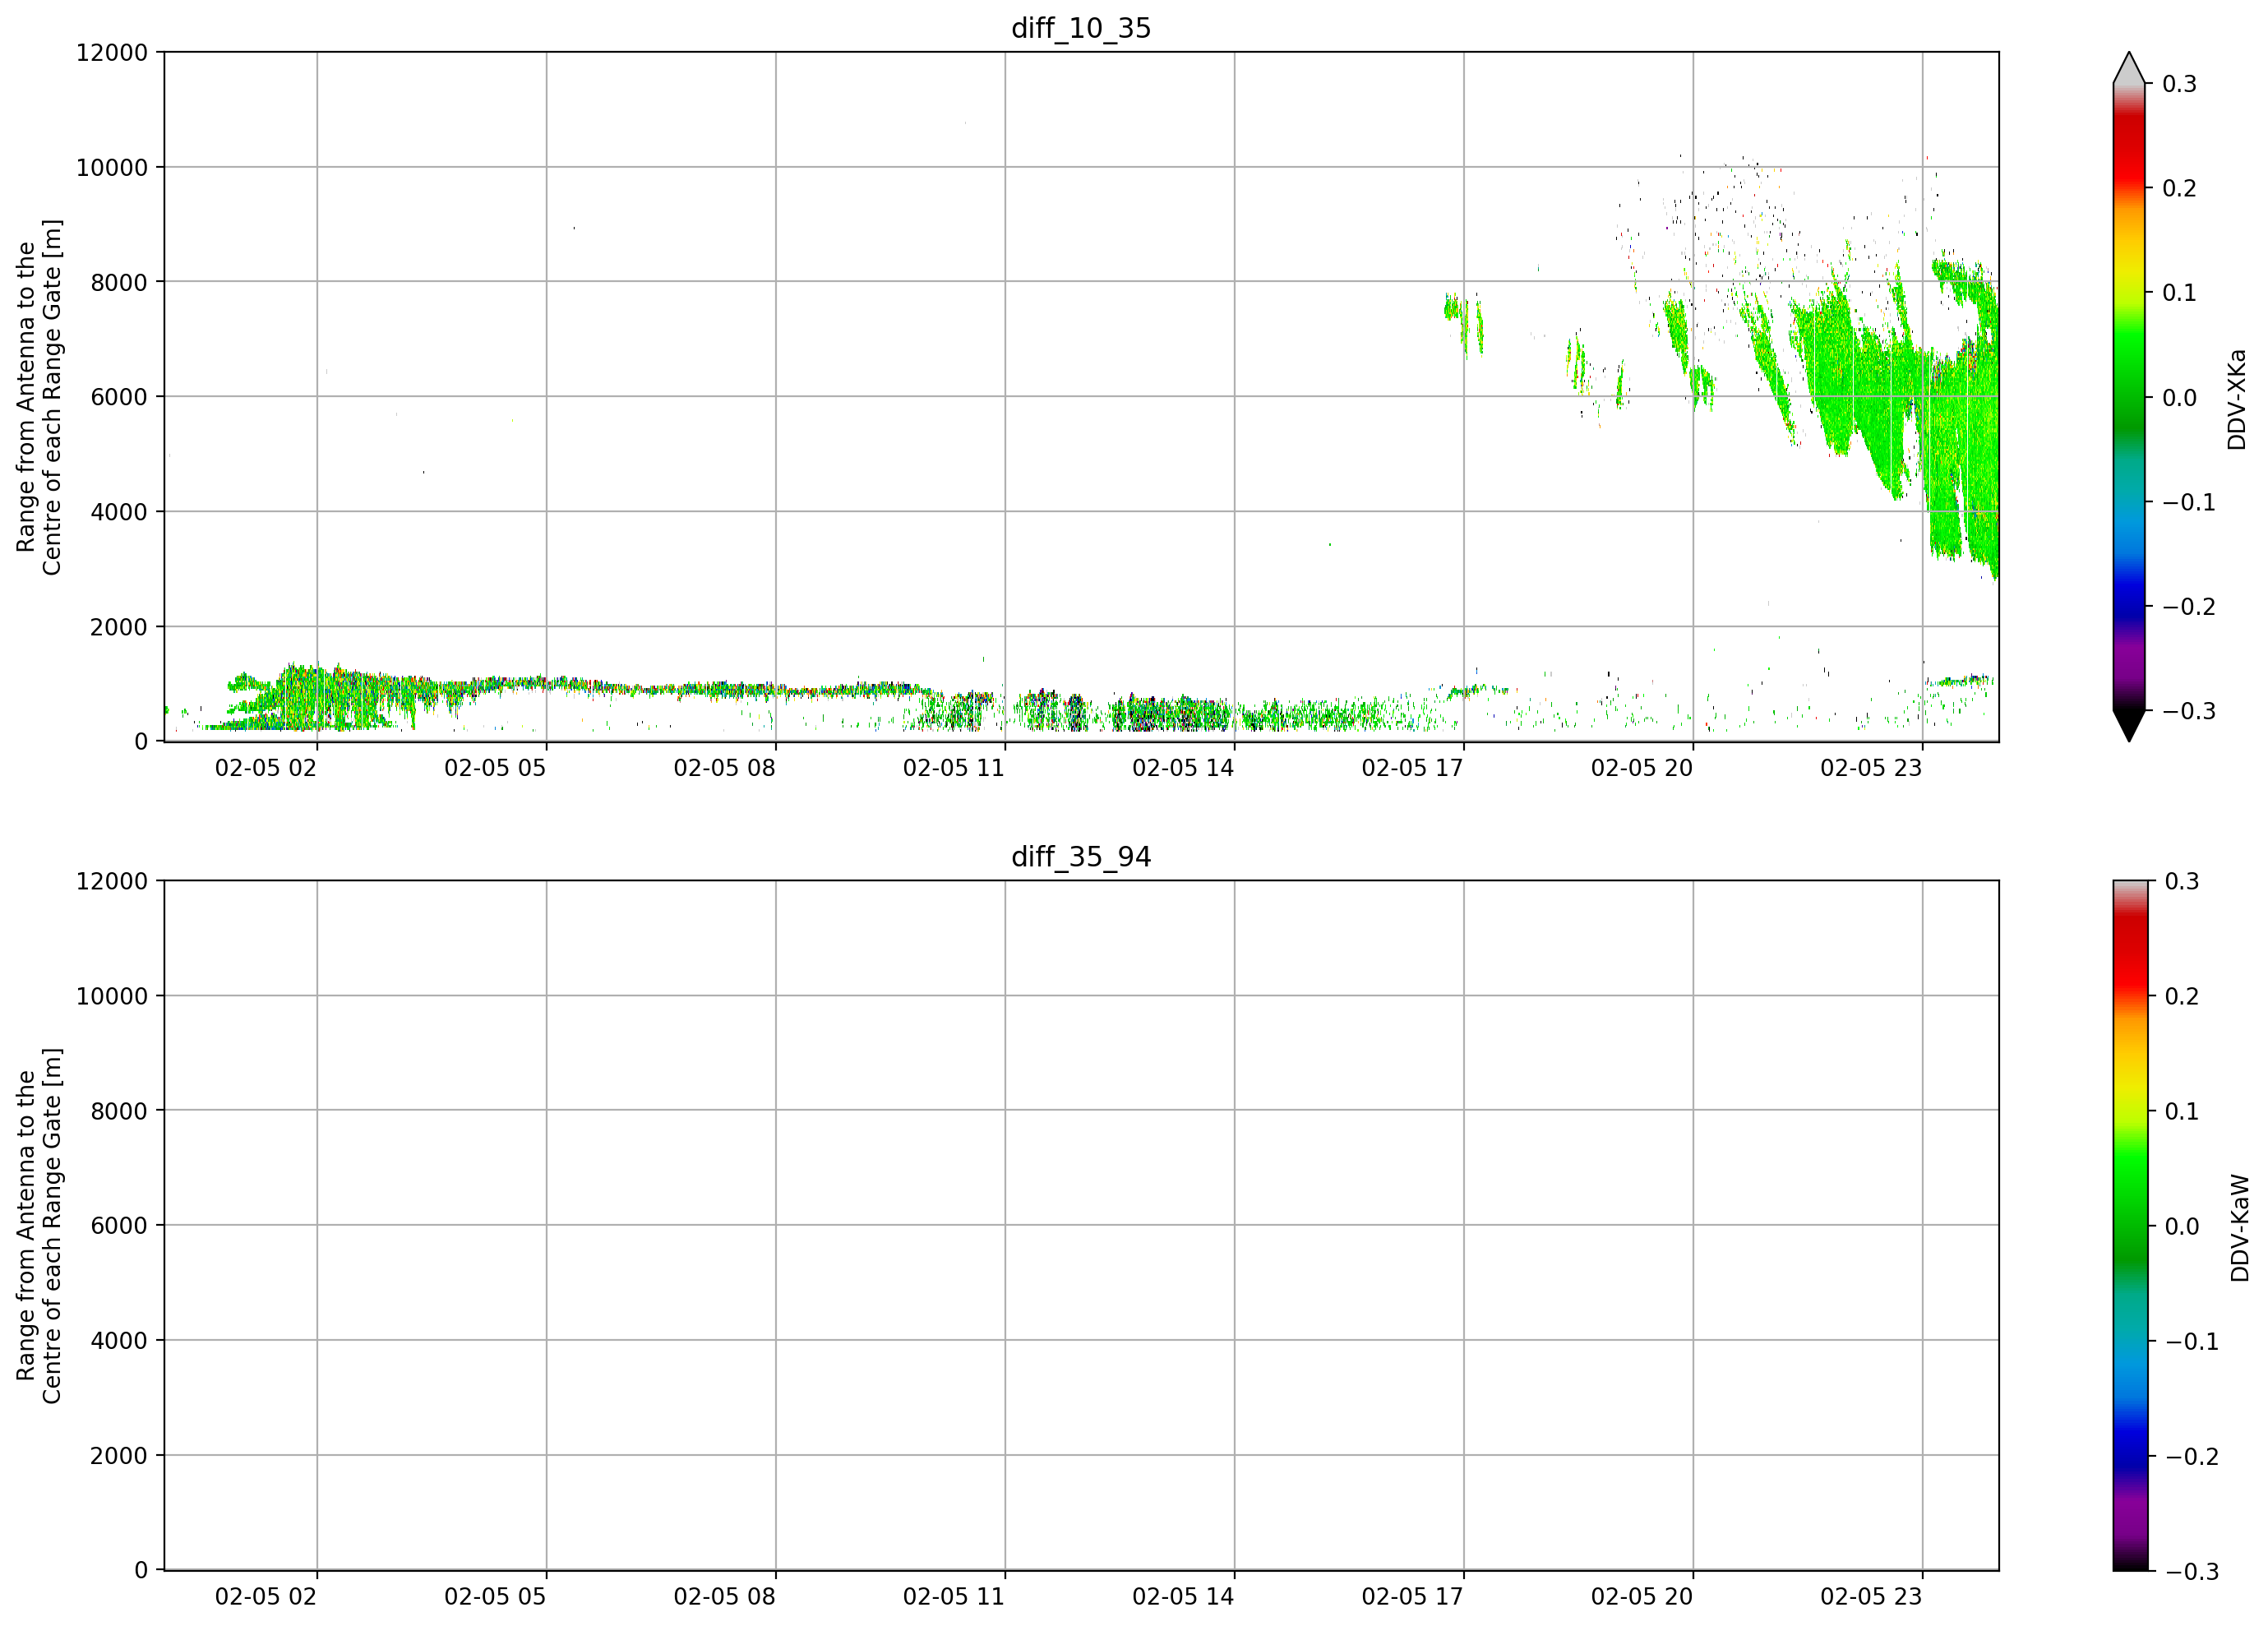Click the 12000 y-tick on diff_35_94 plot
This screenshot has height=1626, width=2268.
[112, 881]
